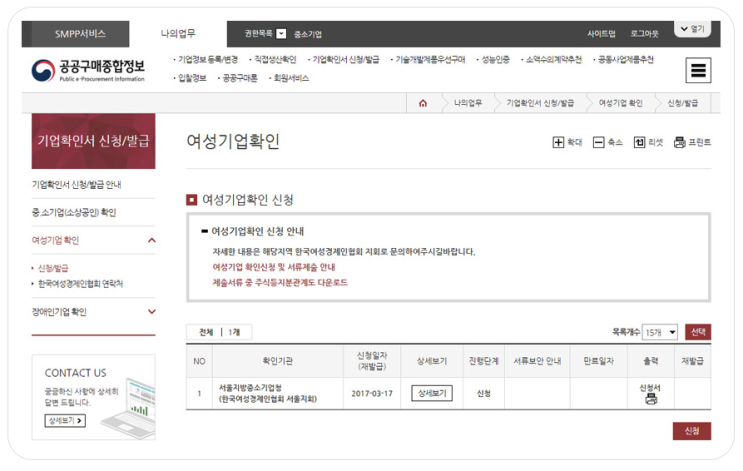Click 나의업무 in breadcrumb
743x471 pixels.
[x=468, y=103]
